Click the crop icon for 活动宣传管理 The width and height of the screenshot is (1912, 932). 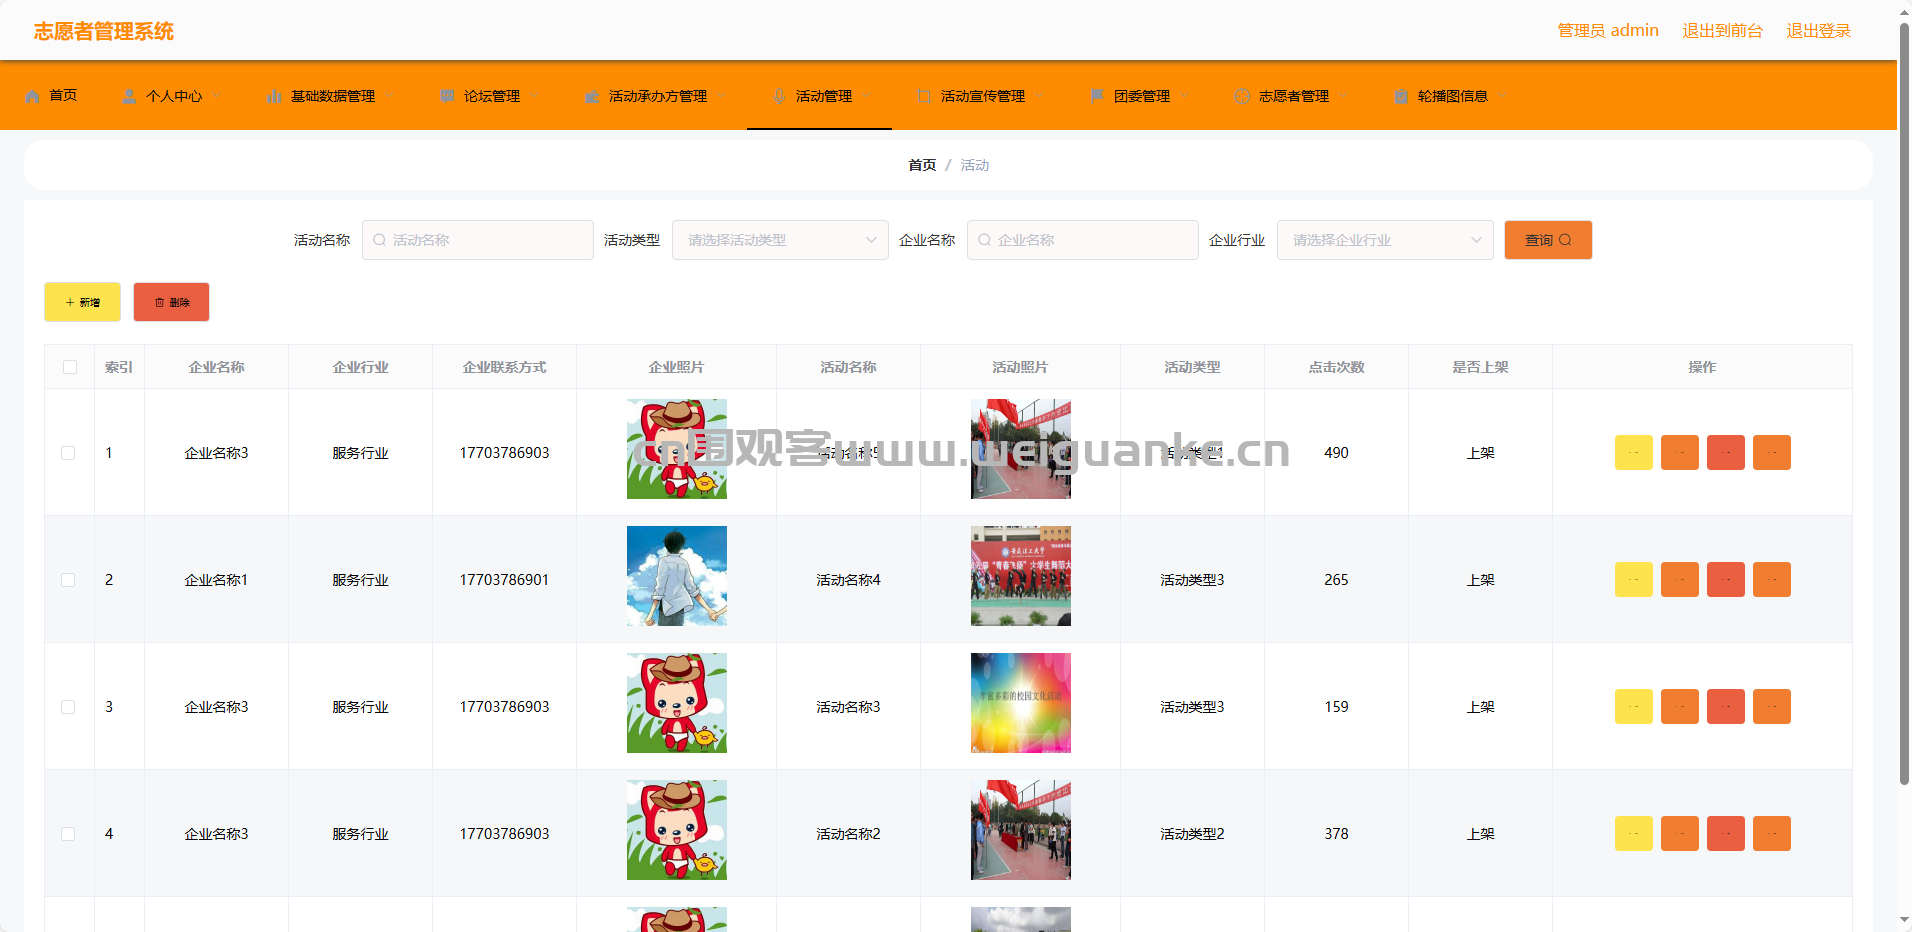[x=924, y=96]
